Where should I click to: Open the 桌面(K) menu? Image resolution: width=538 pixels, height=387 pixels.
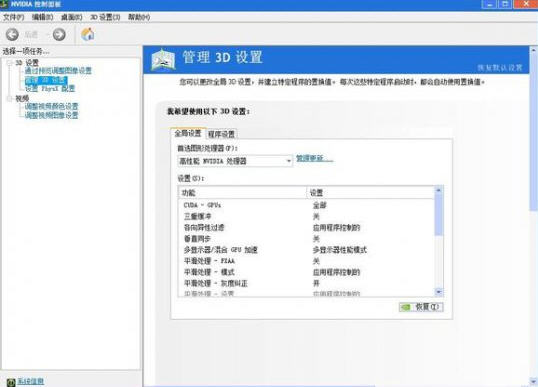pyautogui.click(x=71, y=17)
